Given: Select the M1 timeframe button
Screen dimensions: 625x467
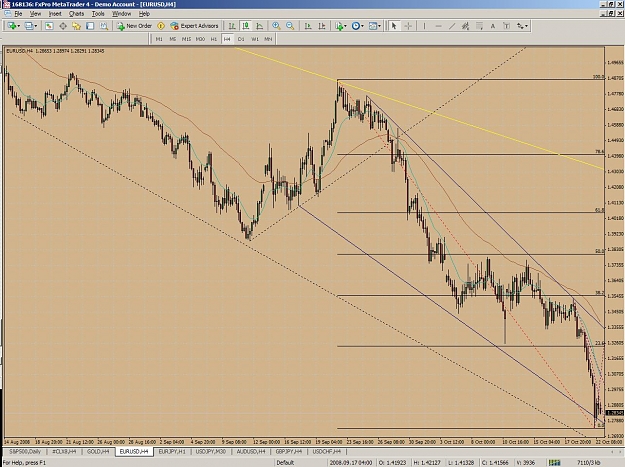Looking at the screenshot, I should click(159, 39).
